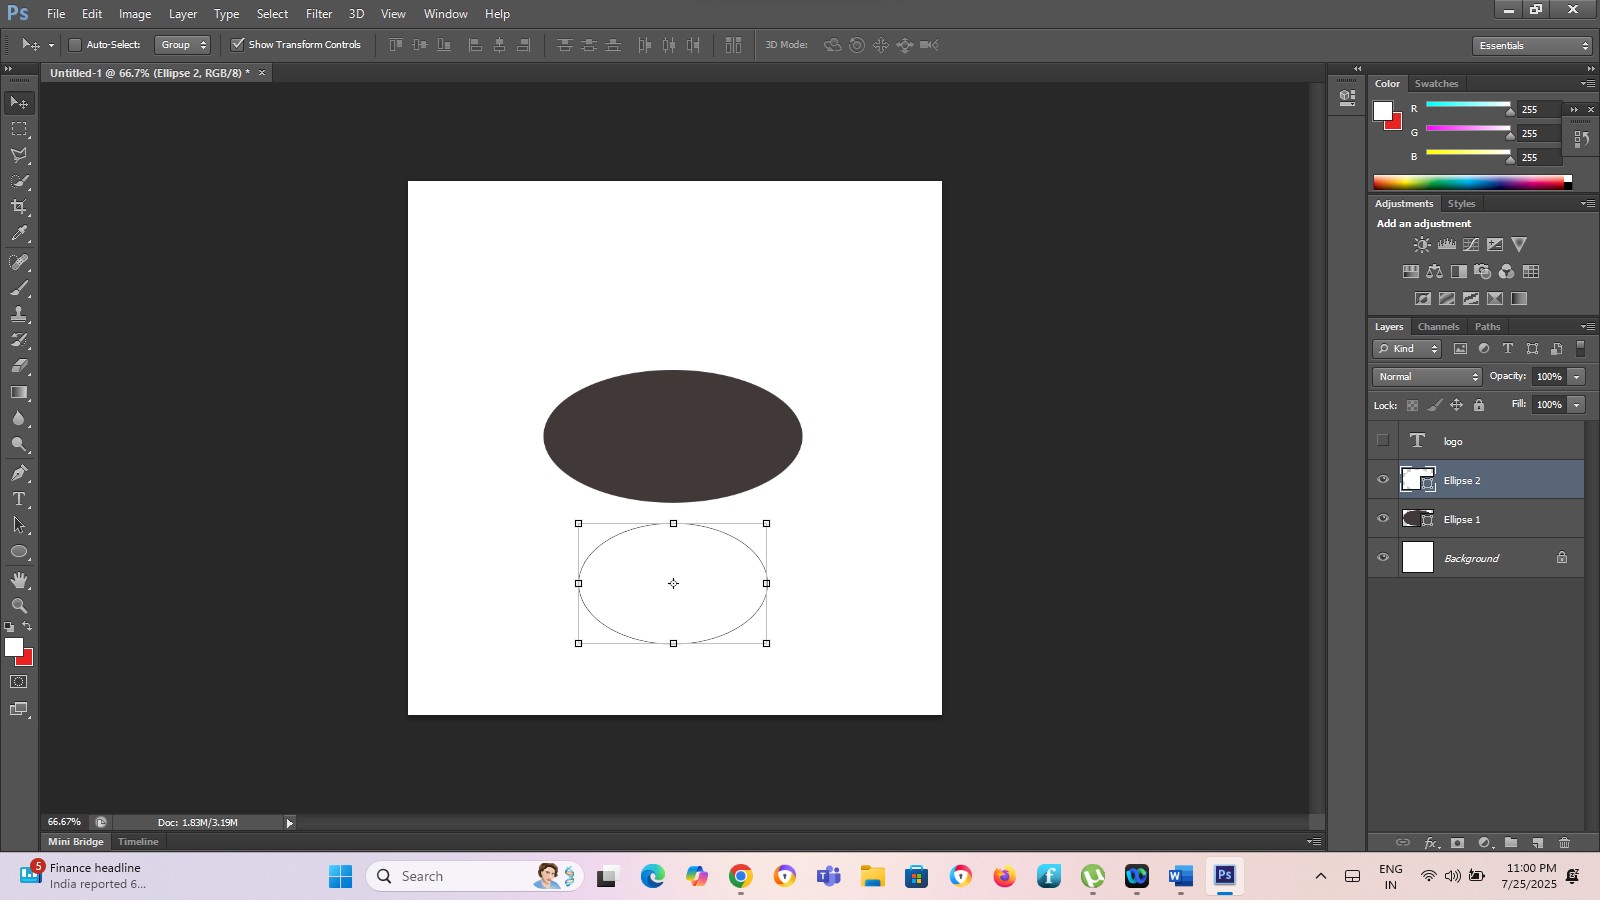The height and width of the screenshot is (900, 1600).
Task: Select the Horizontal Type tool
Action: pos(19,499)
